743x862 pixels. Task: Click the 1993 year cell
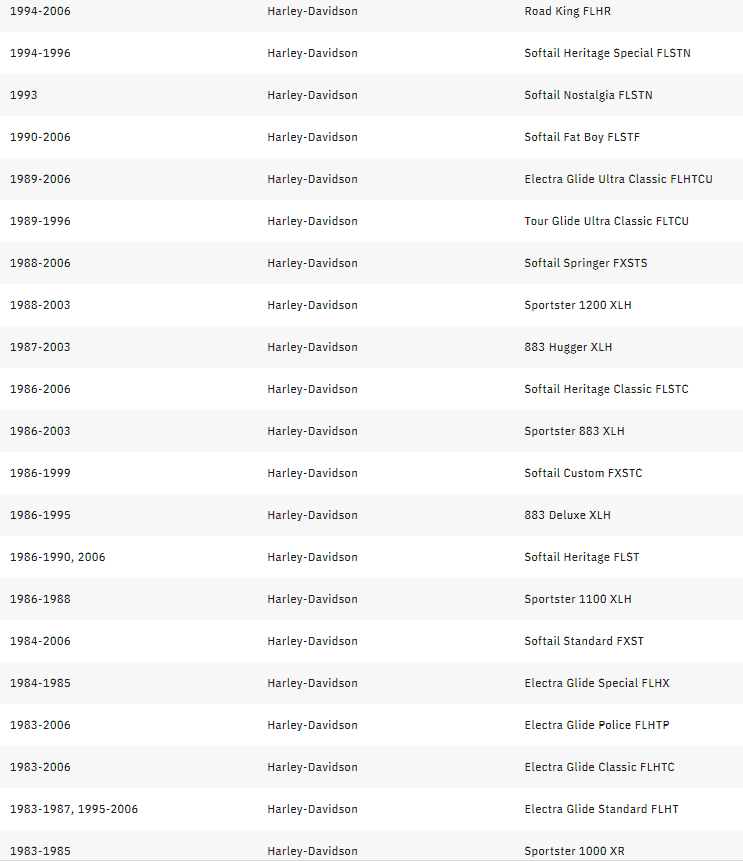tap(24, 95)
